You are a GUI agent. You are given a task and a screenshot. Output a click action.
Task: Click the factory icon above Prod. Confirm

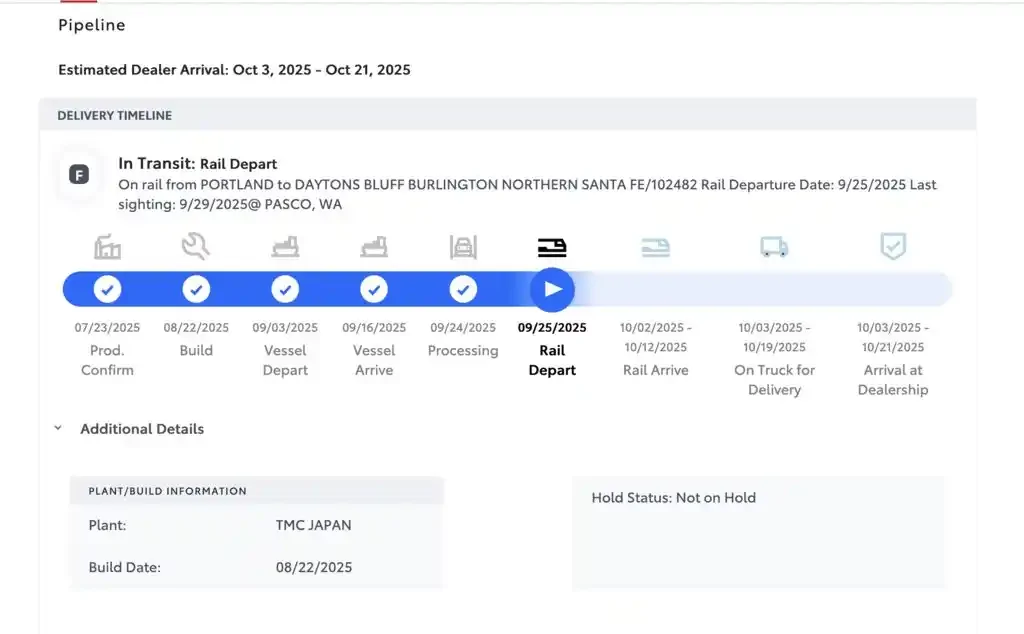107,246
